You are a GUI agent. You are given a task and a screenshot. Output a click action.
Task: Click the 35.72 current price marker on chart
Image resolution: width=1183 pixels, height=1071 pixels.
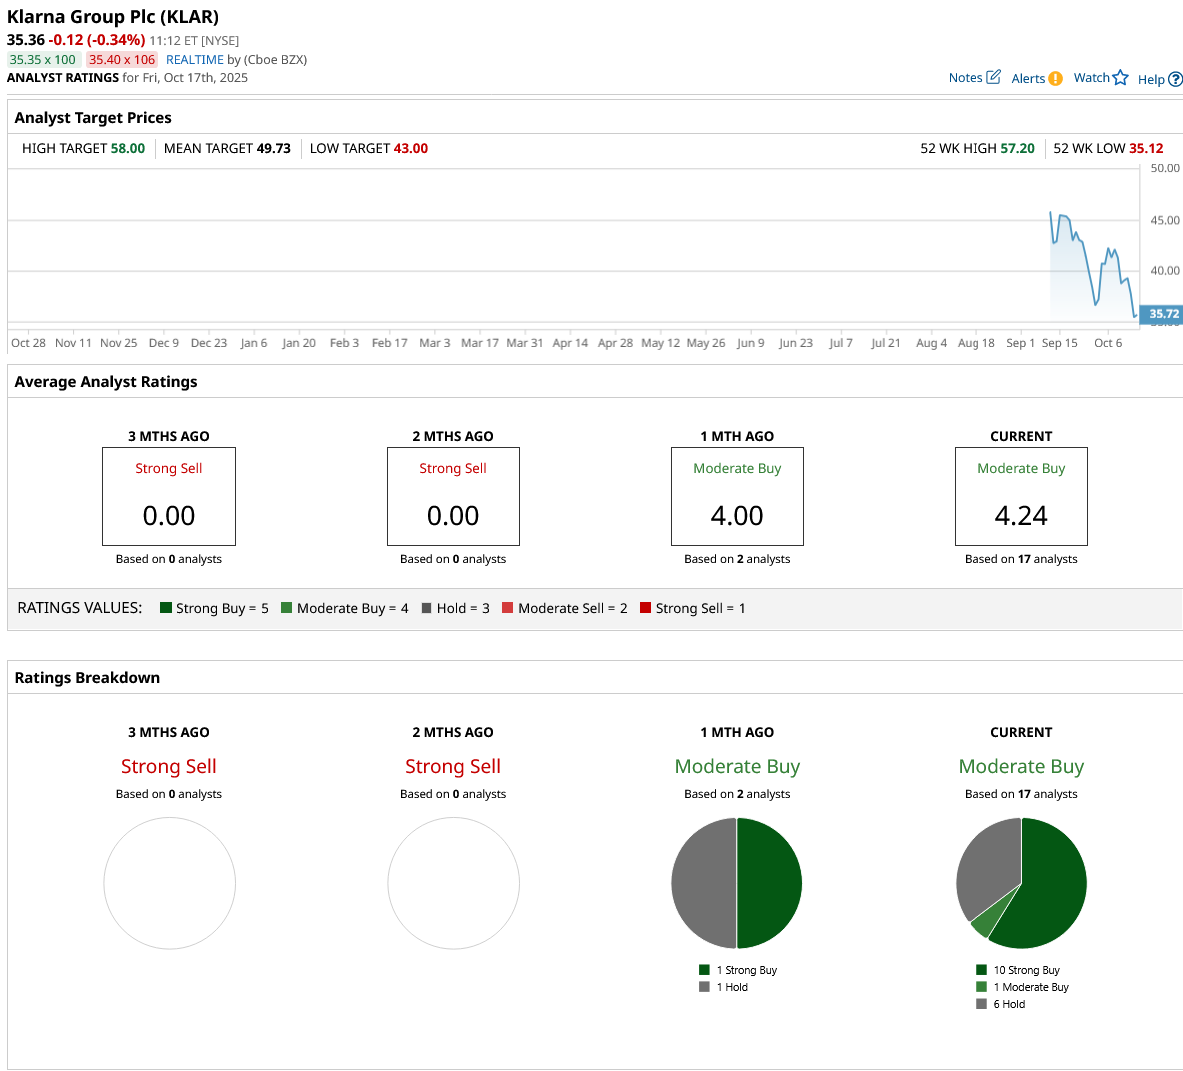[x=1162, y=314]
